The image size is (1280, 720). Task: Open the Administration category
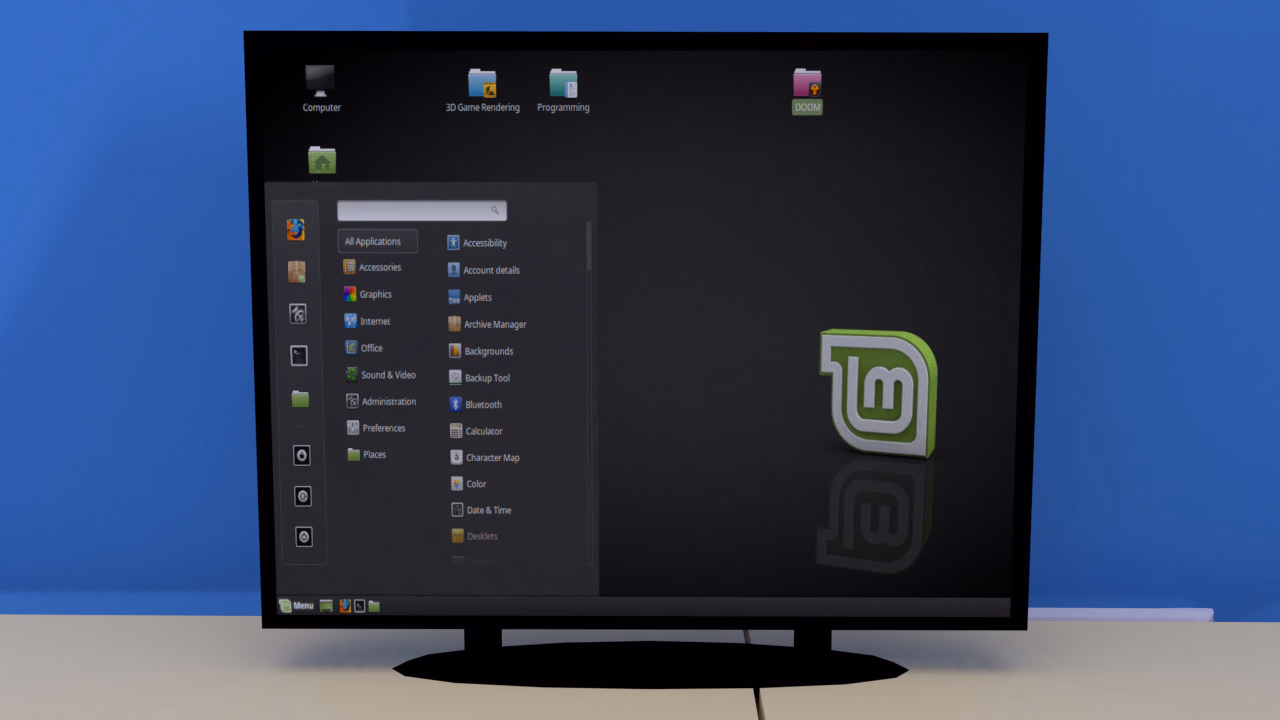tap(385, 402)
